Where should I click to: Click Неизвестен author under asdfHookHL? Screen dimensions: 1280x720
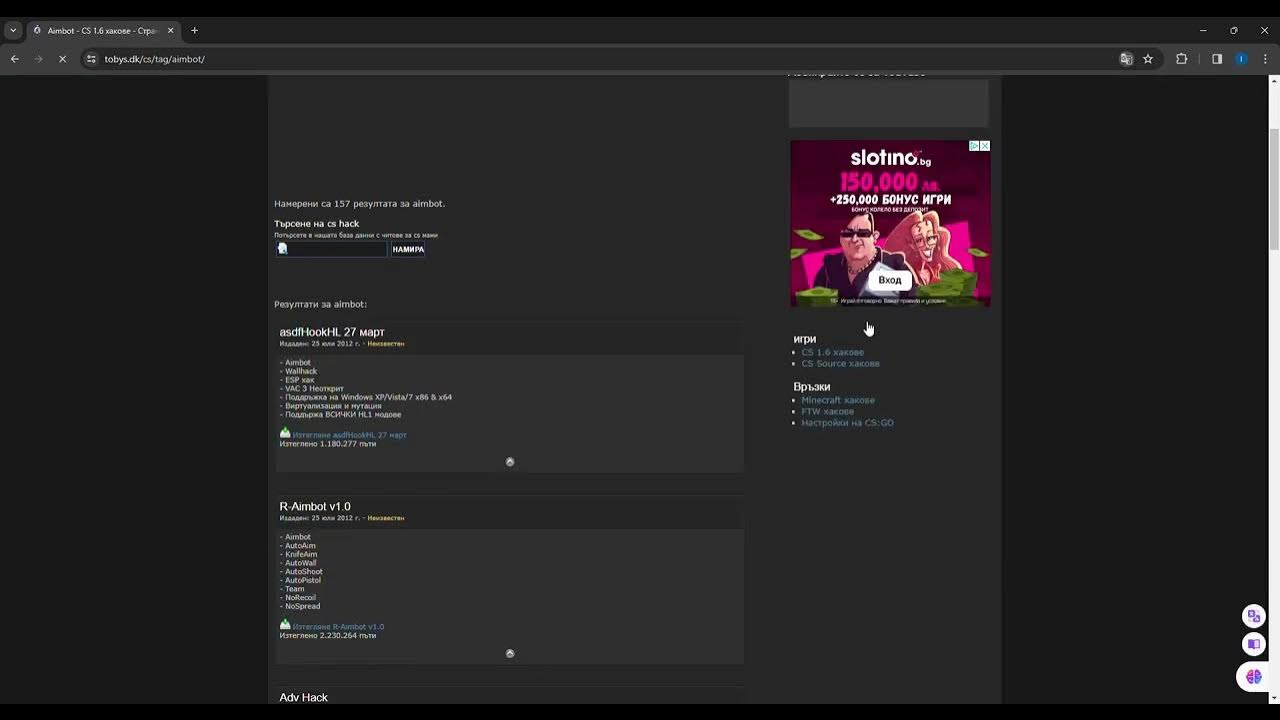386,344
